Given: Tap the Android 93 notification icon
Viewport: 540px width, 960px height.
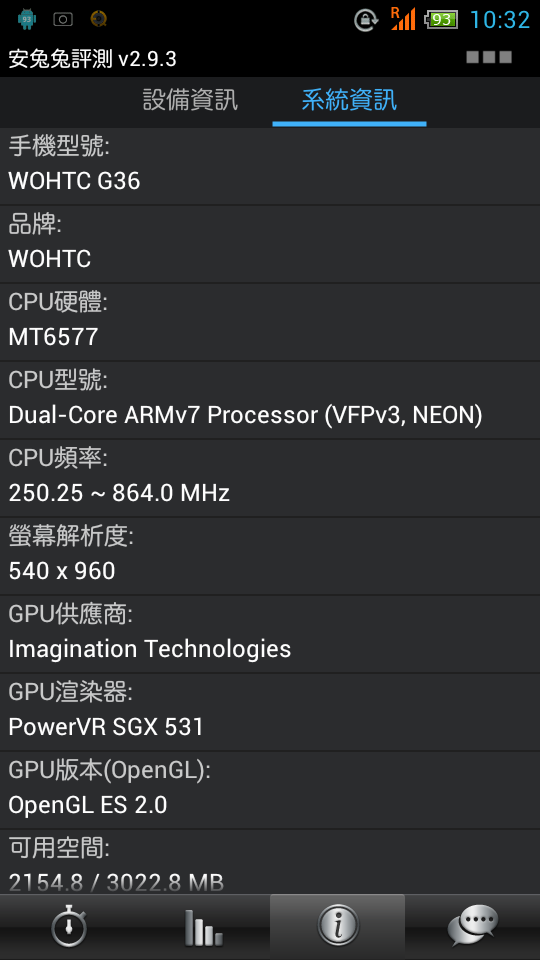Looking at the screenshot, I should 26,19.
